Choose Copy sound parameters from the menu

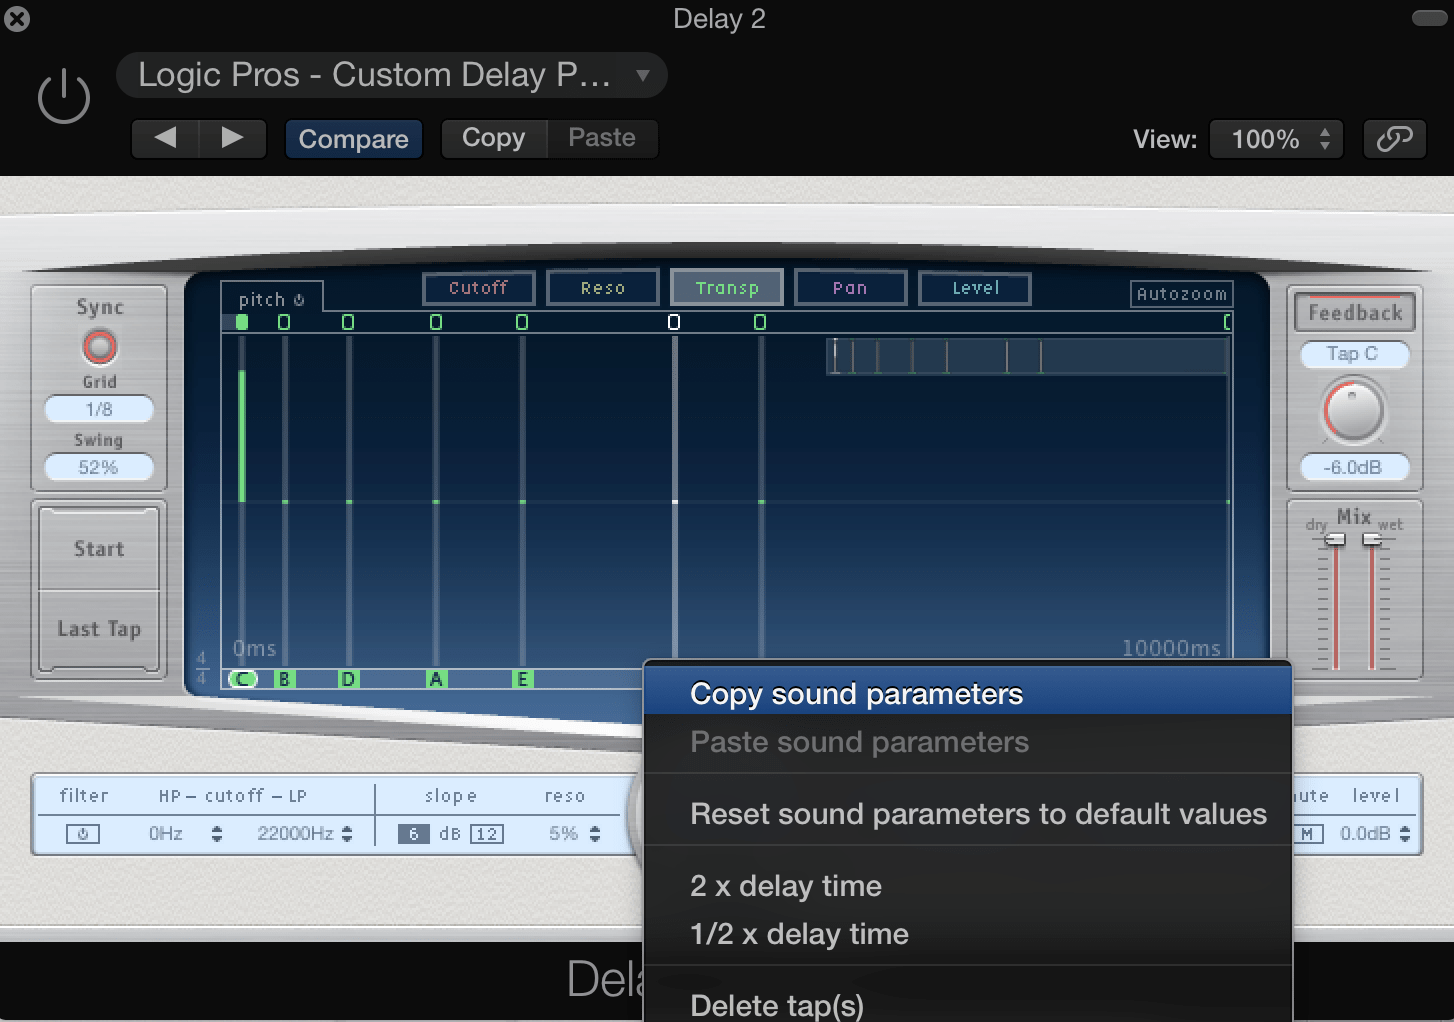click(856, 693)
